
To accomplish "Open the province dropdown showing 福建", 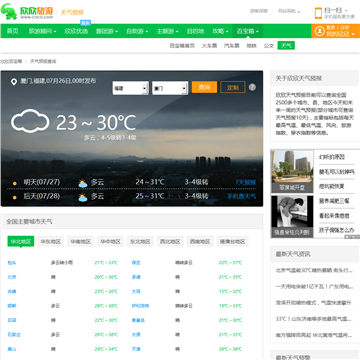I will pos(130,88).
